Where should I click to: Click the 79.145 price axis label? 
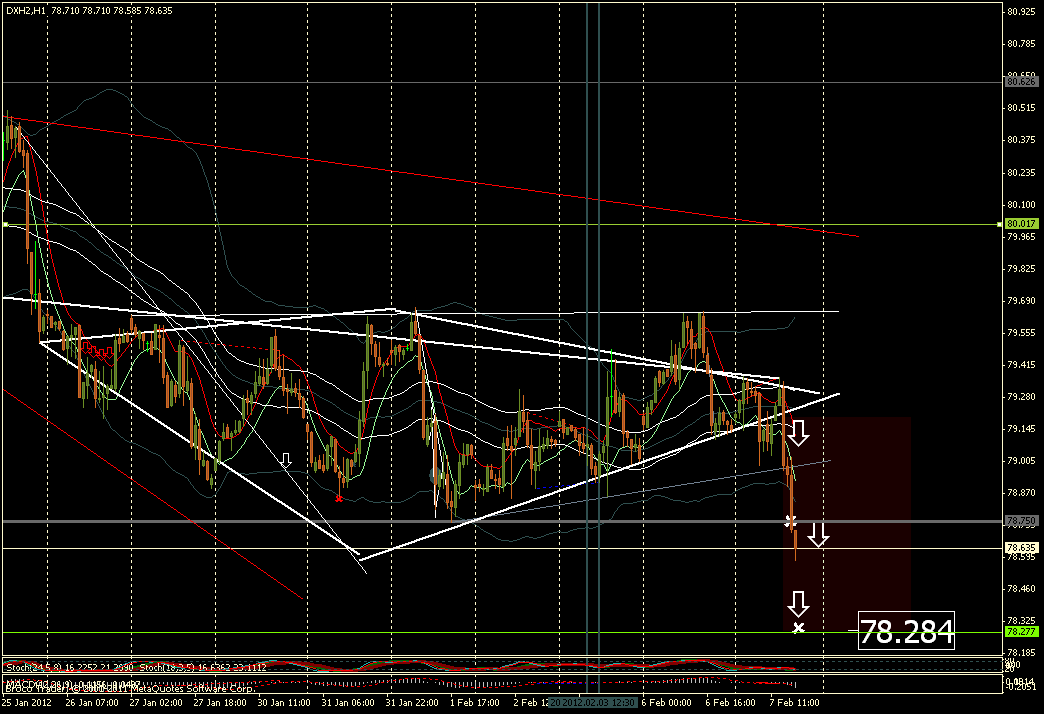tap(1022, 429)
